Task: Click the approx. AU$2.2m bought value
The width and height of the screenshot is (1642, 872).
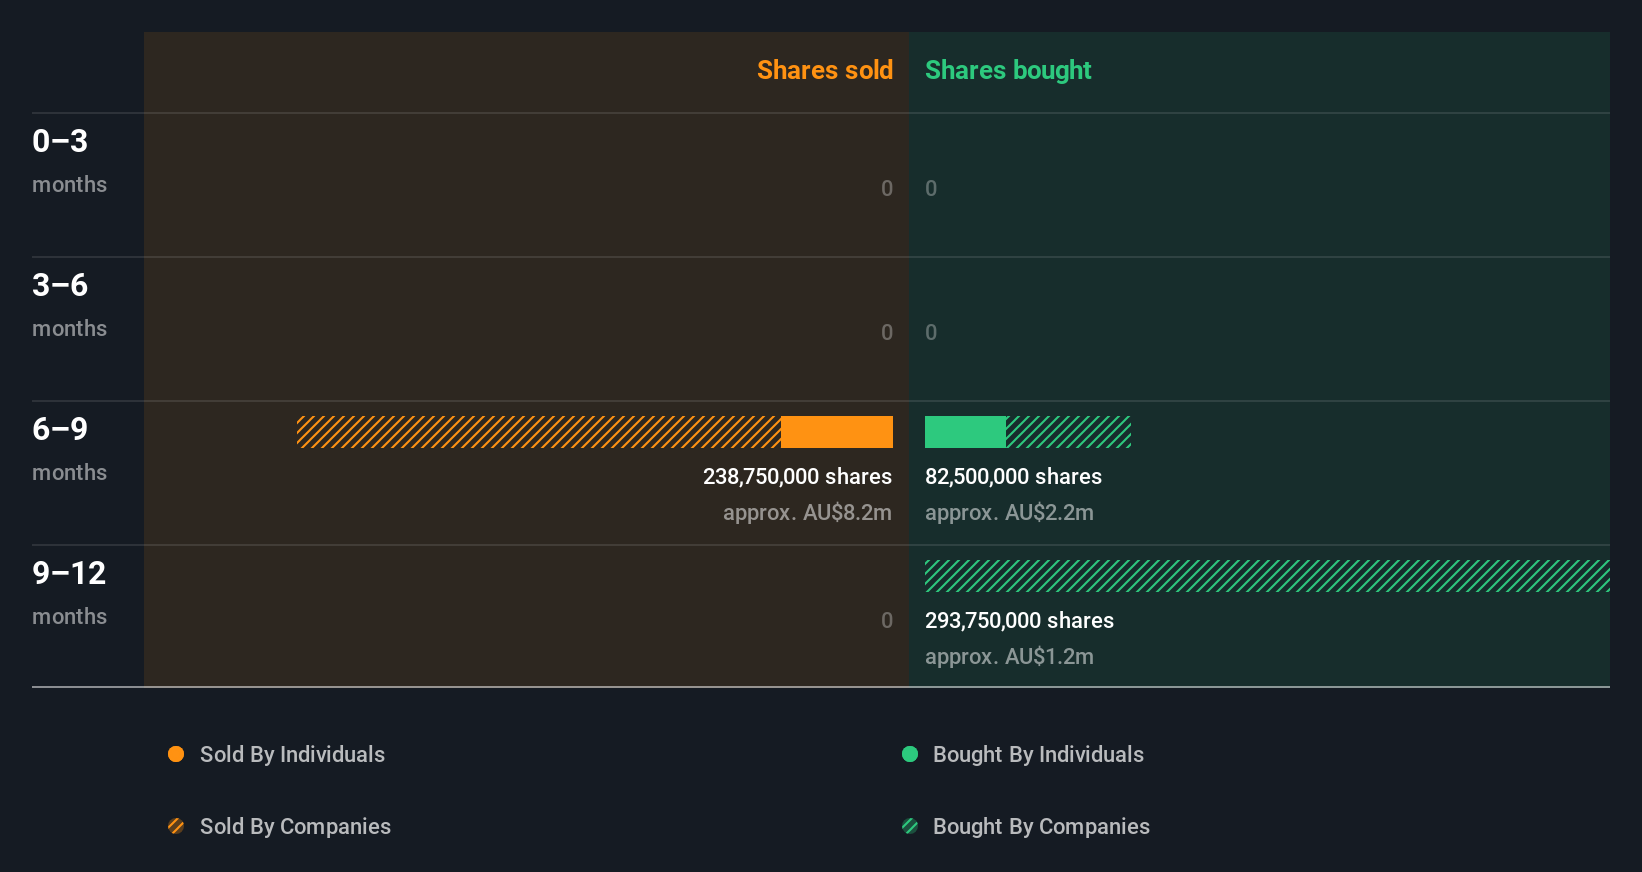Action: point(1009,513)
